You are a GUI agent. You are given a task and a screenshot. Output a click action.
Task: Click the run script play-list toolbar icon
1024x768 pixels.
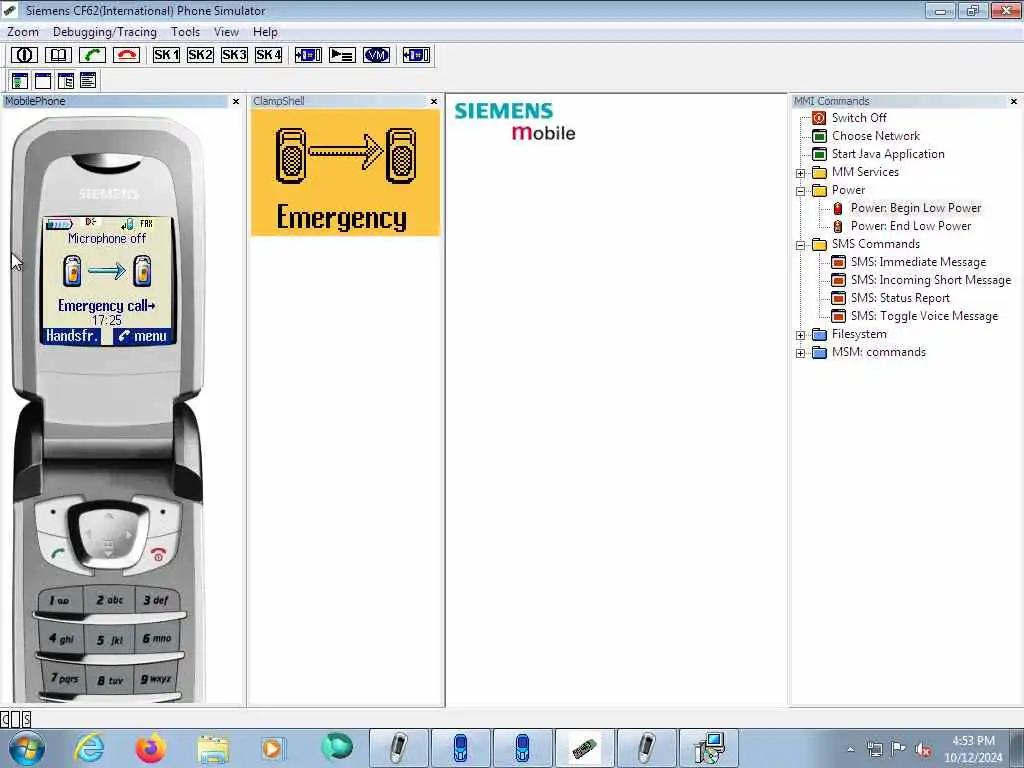[342, 55]
